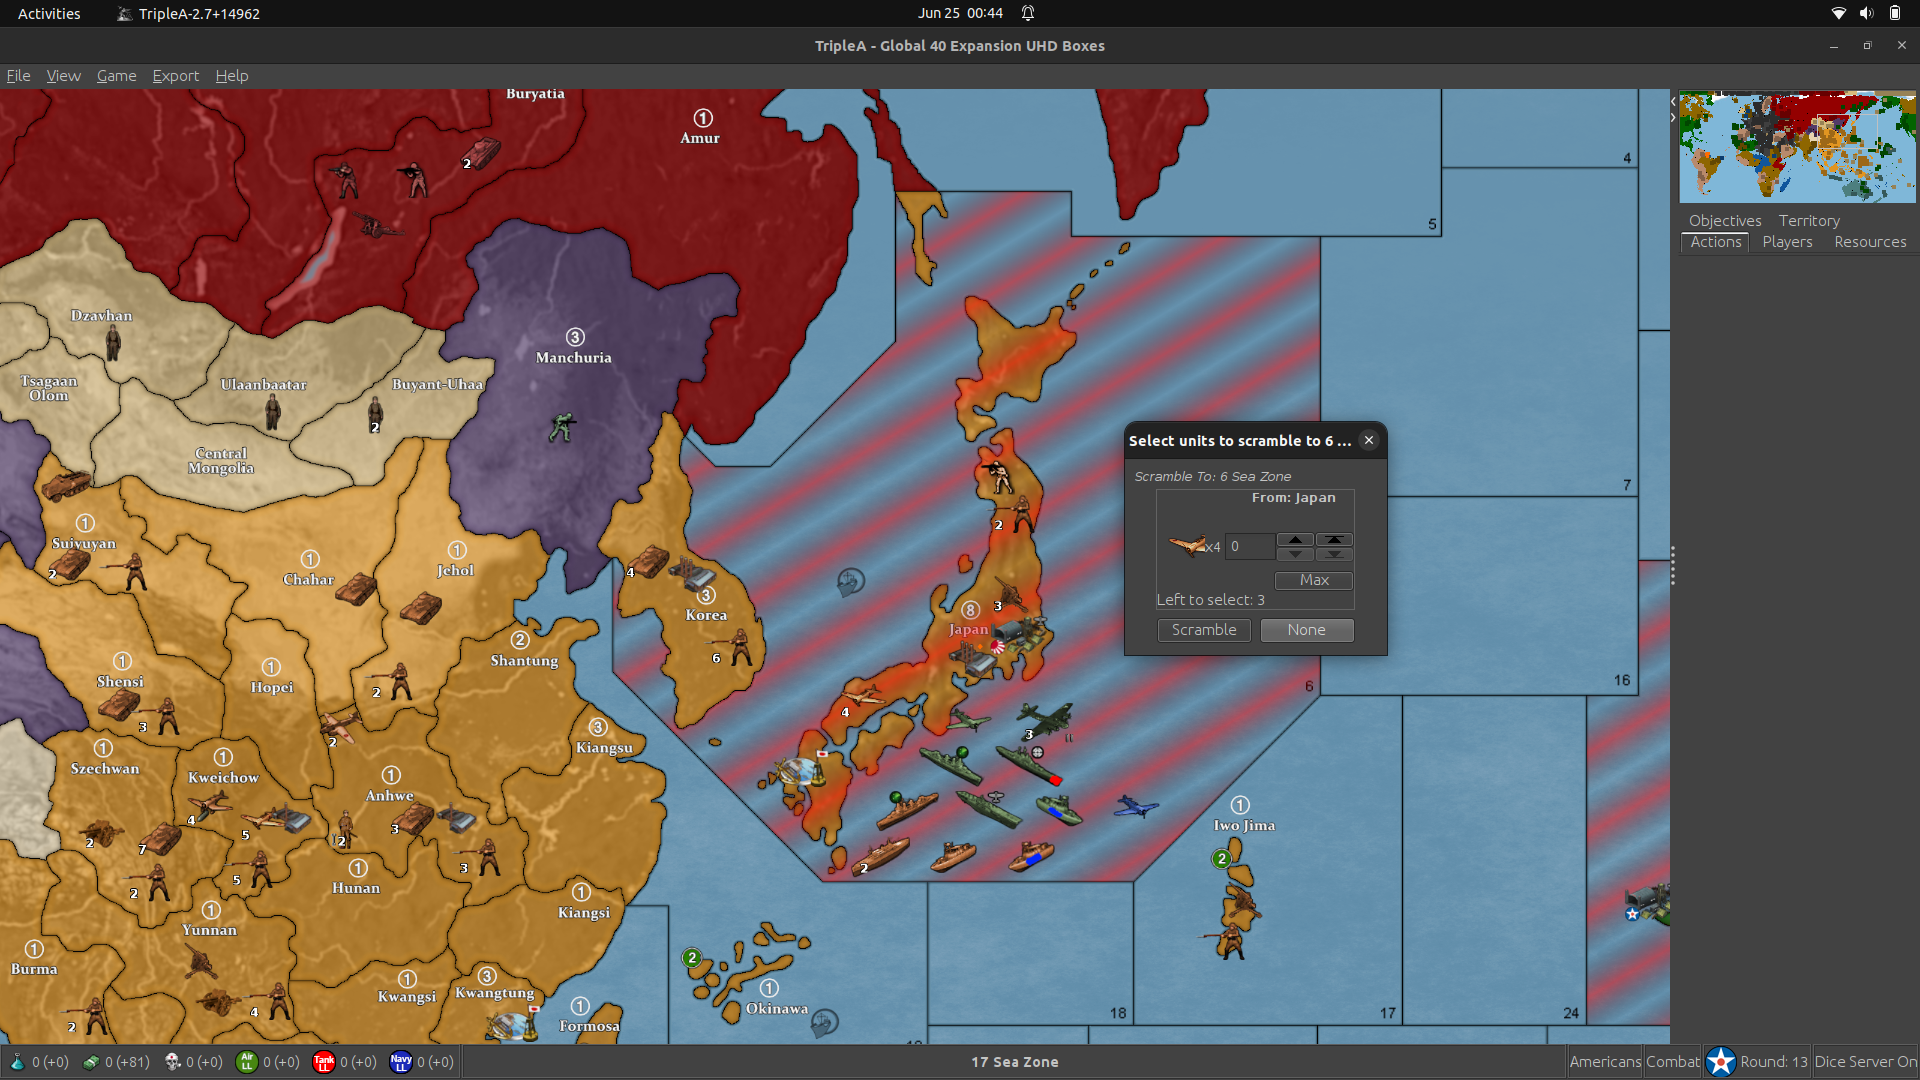Click the 17 Sea Zone status text

coord(1014,1062)
